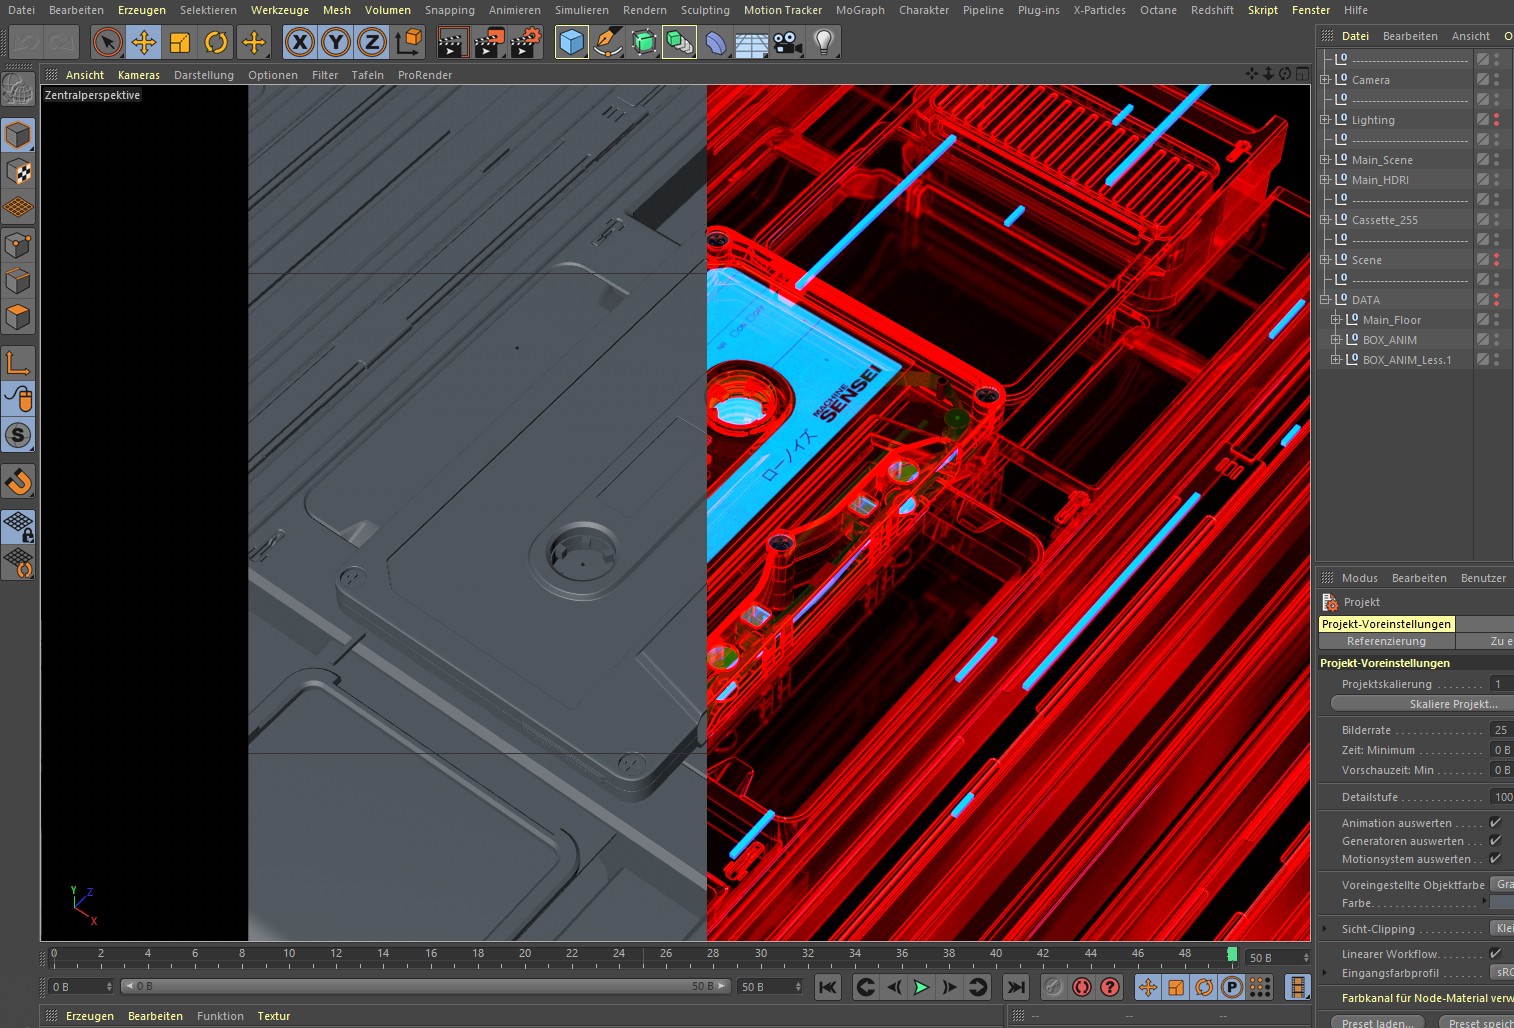Viewport: 1514px width, 1028px height.
Task: Select the Move tool in the top toolbar
Action: tap(144, 42)
